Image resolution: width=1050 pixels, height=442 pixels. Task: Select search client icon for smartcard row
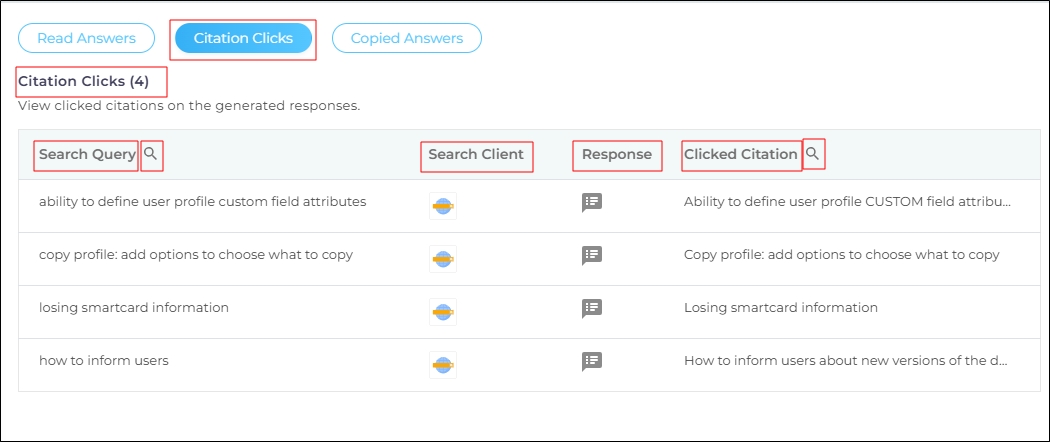point(442,311)
